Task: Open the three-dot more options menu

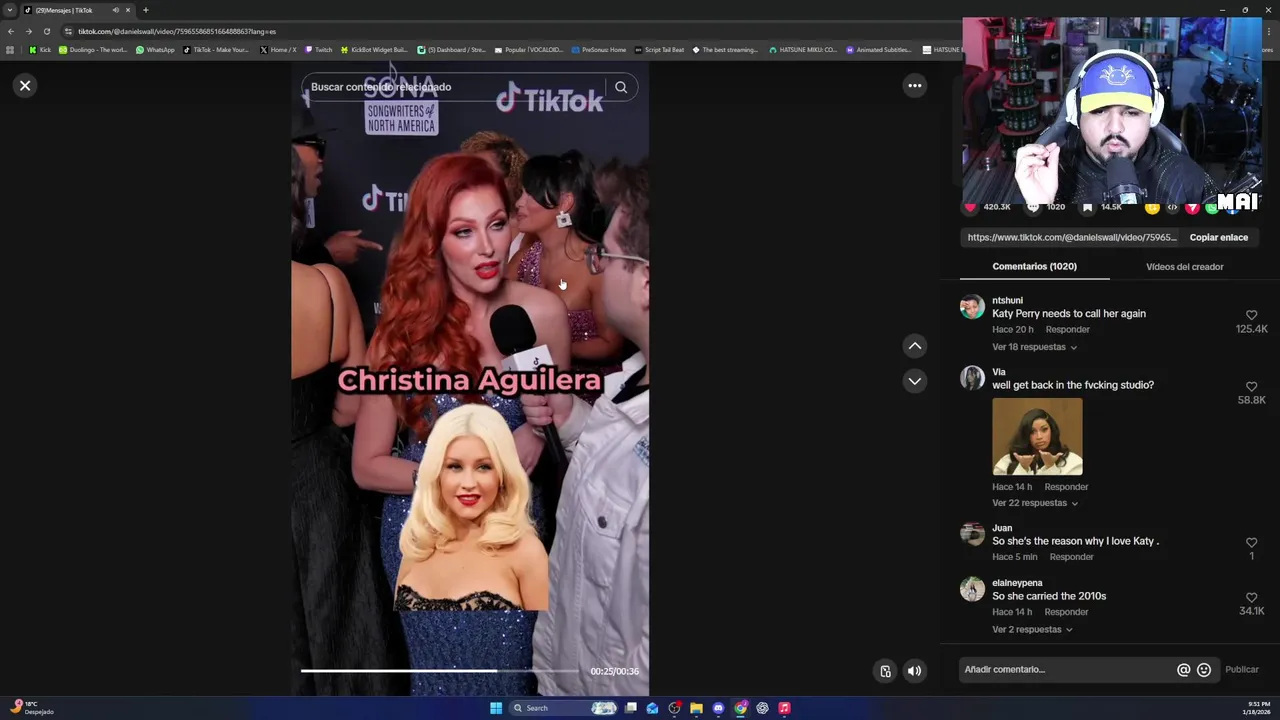Action: (x=914, y=85)
